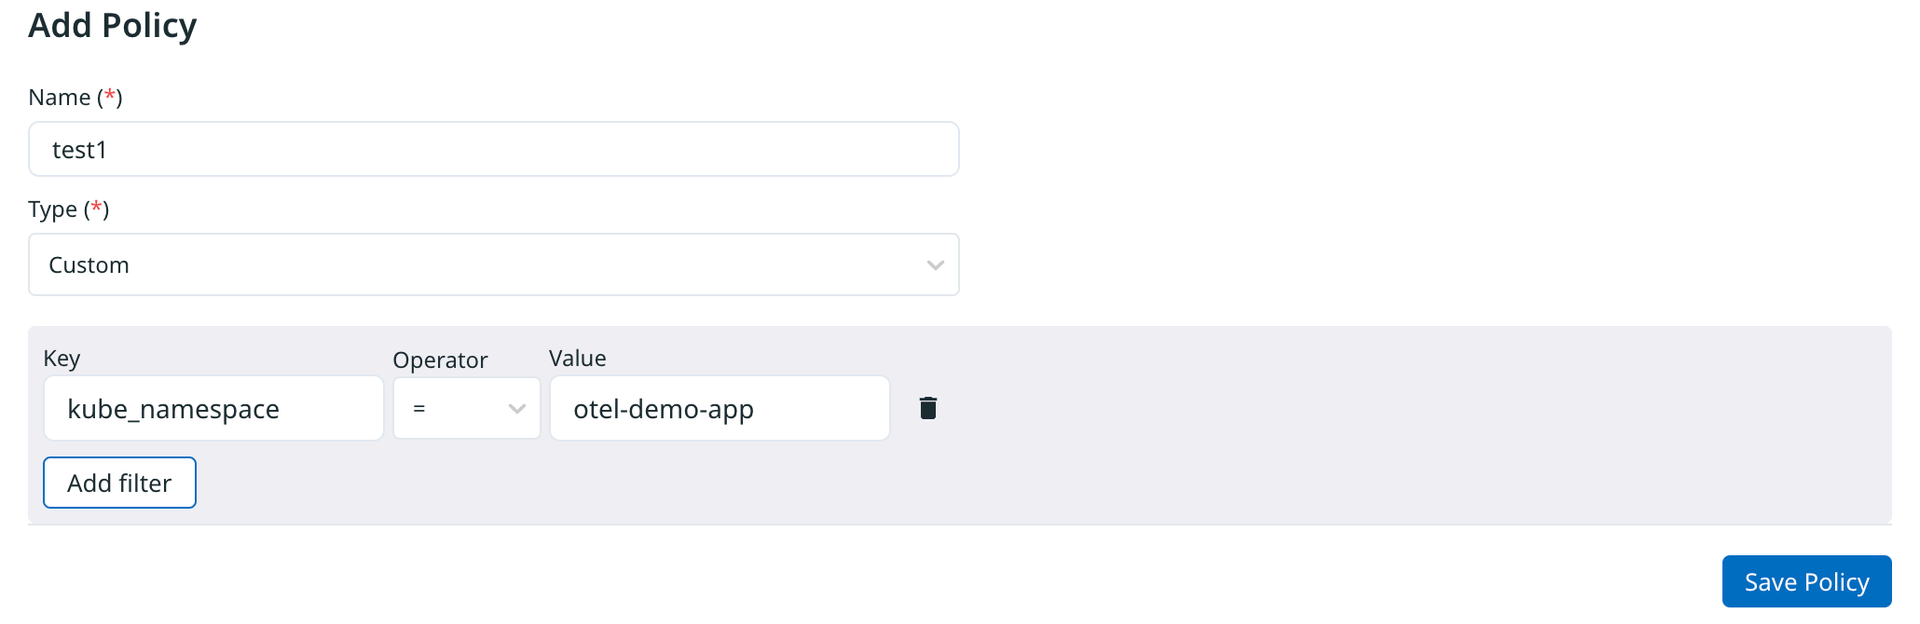Click the Save Policy button

[1806, 581]
